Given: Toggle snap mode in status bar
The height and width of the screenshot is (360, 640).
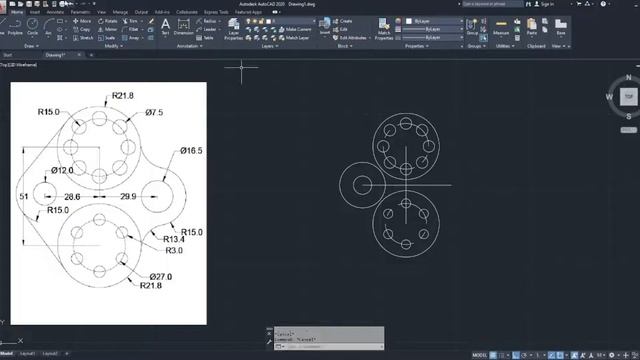Looking at the screenshot, I should point(502,355).
